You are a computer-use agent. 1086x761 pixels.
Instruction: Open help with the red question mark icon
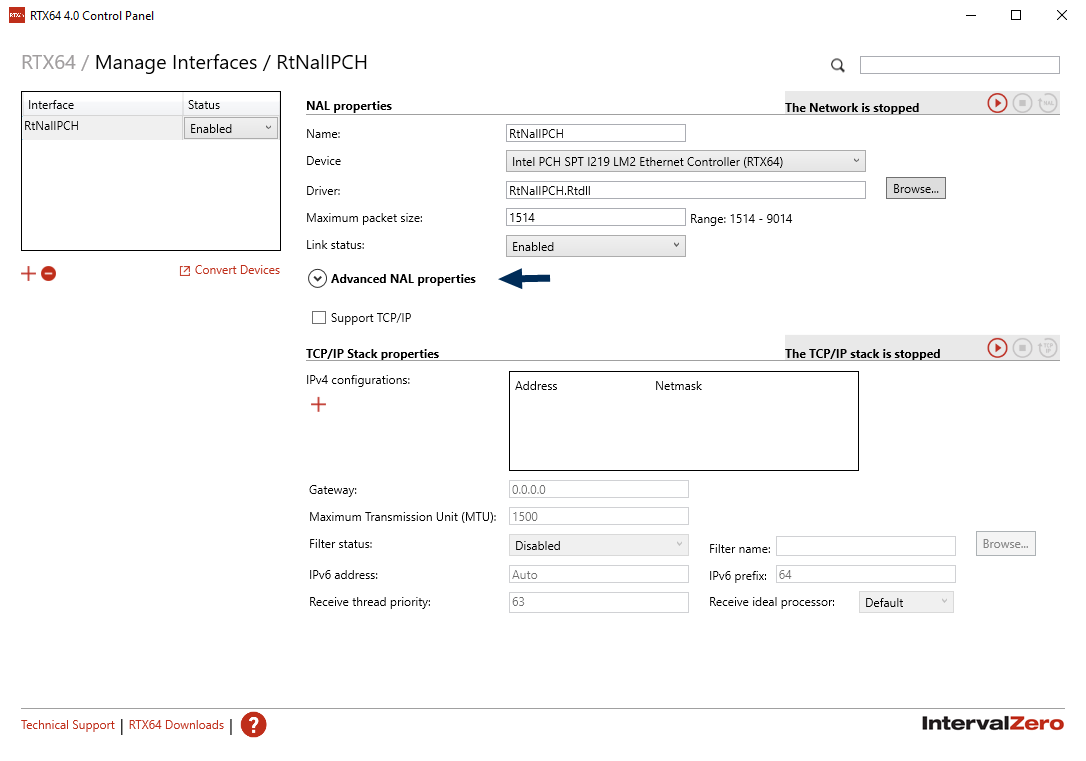[x=253, y=725]
